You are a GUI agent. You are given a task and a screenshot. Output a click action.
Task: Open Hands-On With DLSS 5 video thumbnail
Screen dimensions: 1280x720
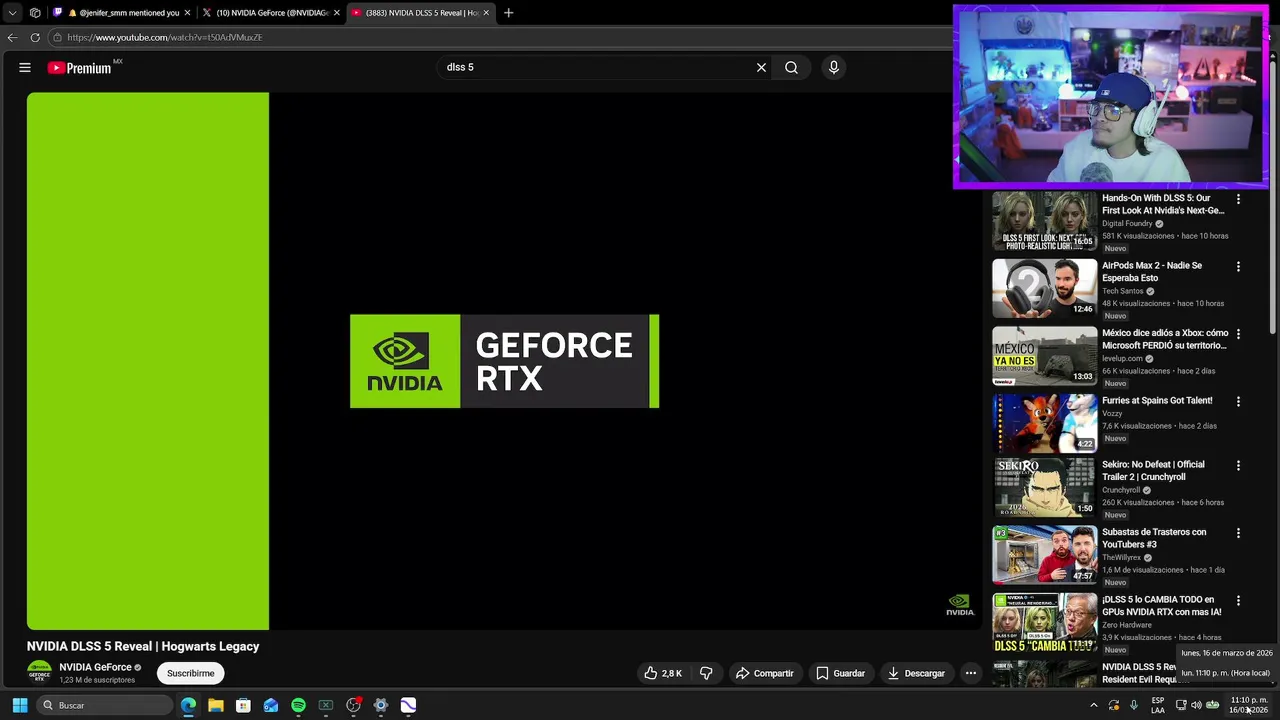[1044, 220]
